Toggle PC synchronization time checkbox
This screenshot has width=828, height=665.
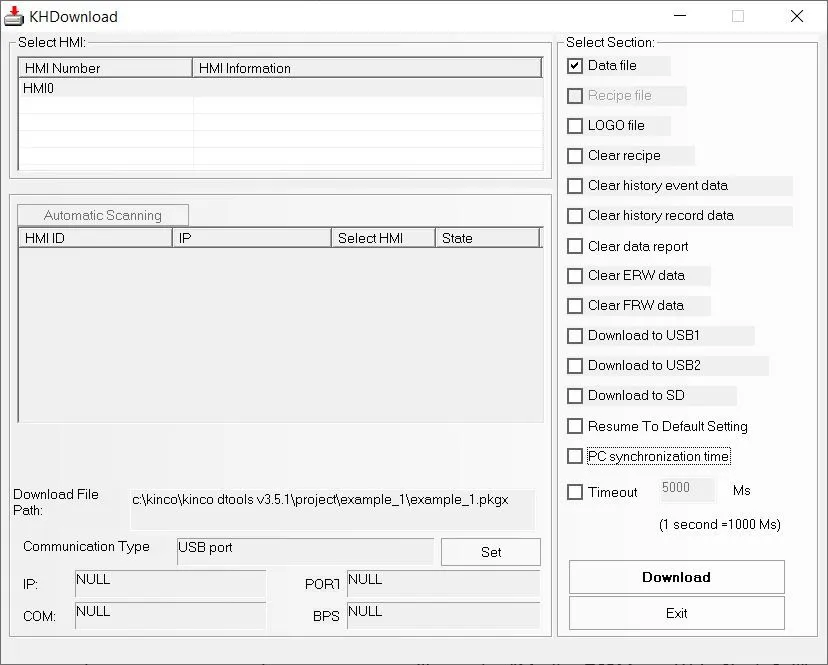click(x=575, y=456)
